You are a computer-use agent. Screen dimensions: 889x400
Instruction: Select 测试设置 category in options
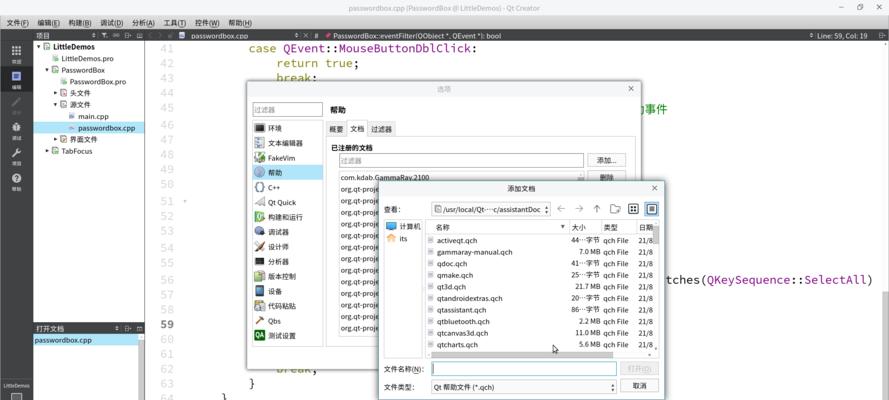click(x=287, y=335)
